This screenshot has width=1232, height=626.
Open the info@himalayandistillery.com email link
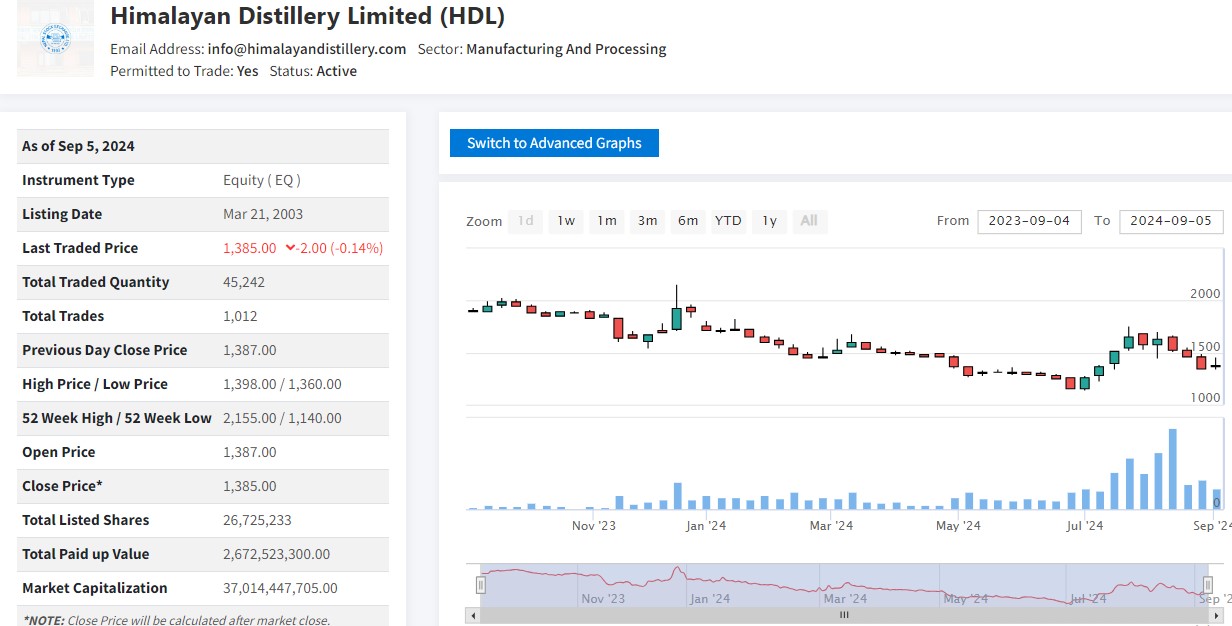[307, 49]
